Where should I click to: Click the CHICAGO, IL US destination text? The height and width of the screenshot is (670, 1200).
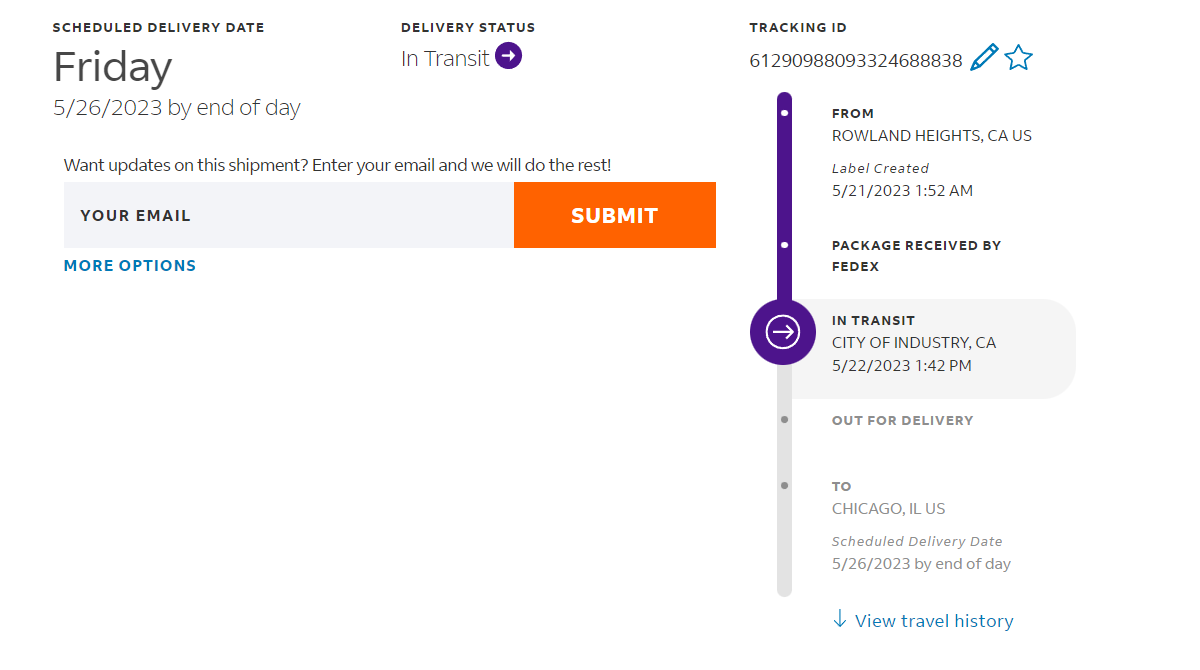[x=888, y=509]
